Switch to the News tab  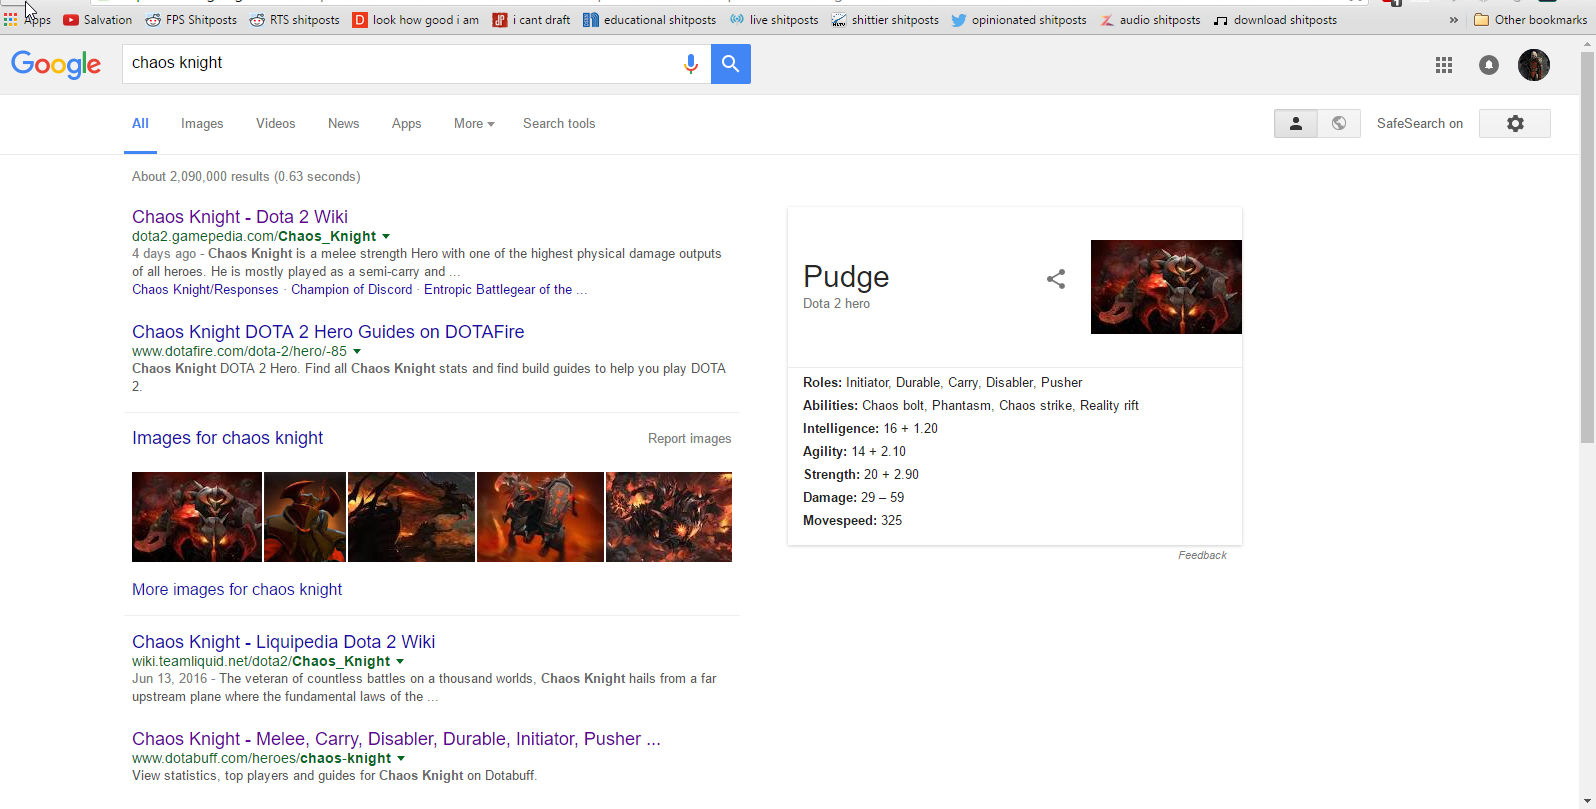click(343, 124)
